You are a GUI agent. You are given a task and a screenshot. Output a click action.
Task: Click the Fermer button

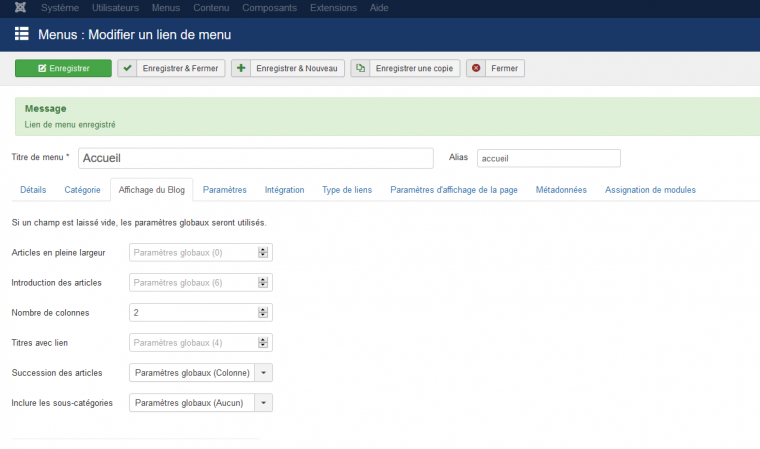tap(495, 68)
